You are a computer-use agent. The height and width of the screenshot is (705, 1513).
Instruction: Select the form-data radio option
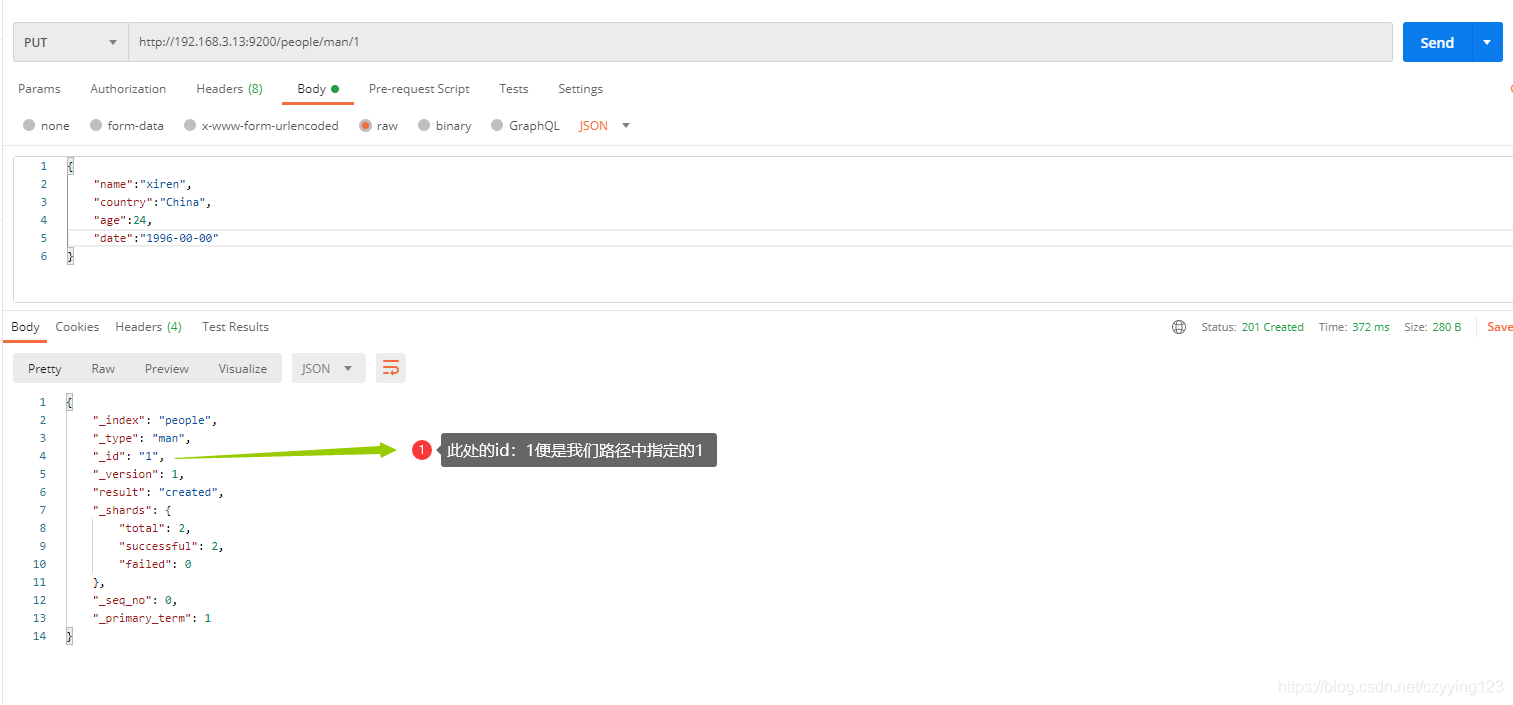point(96,126)
